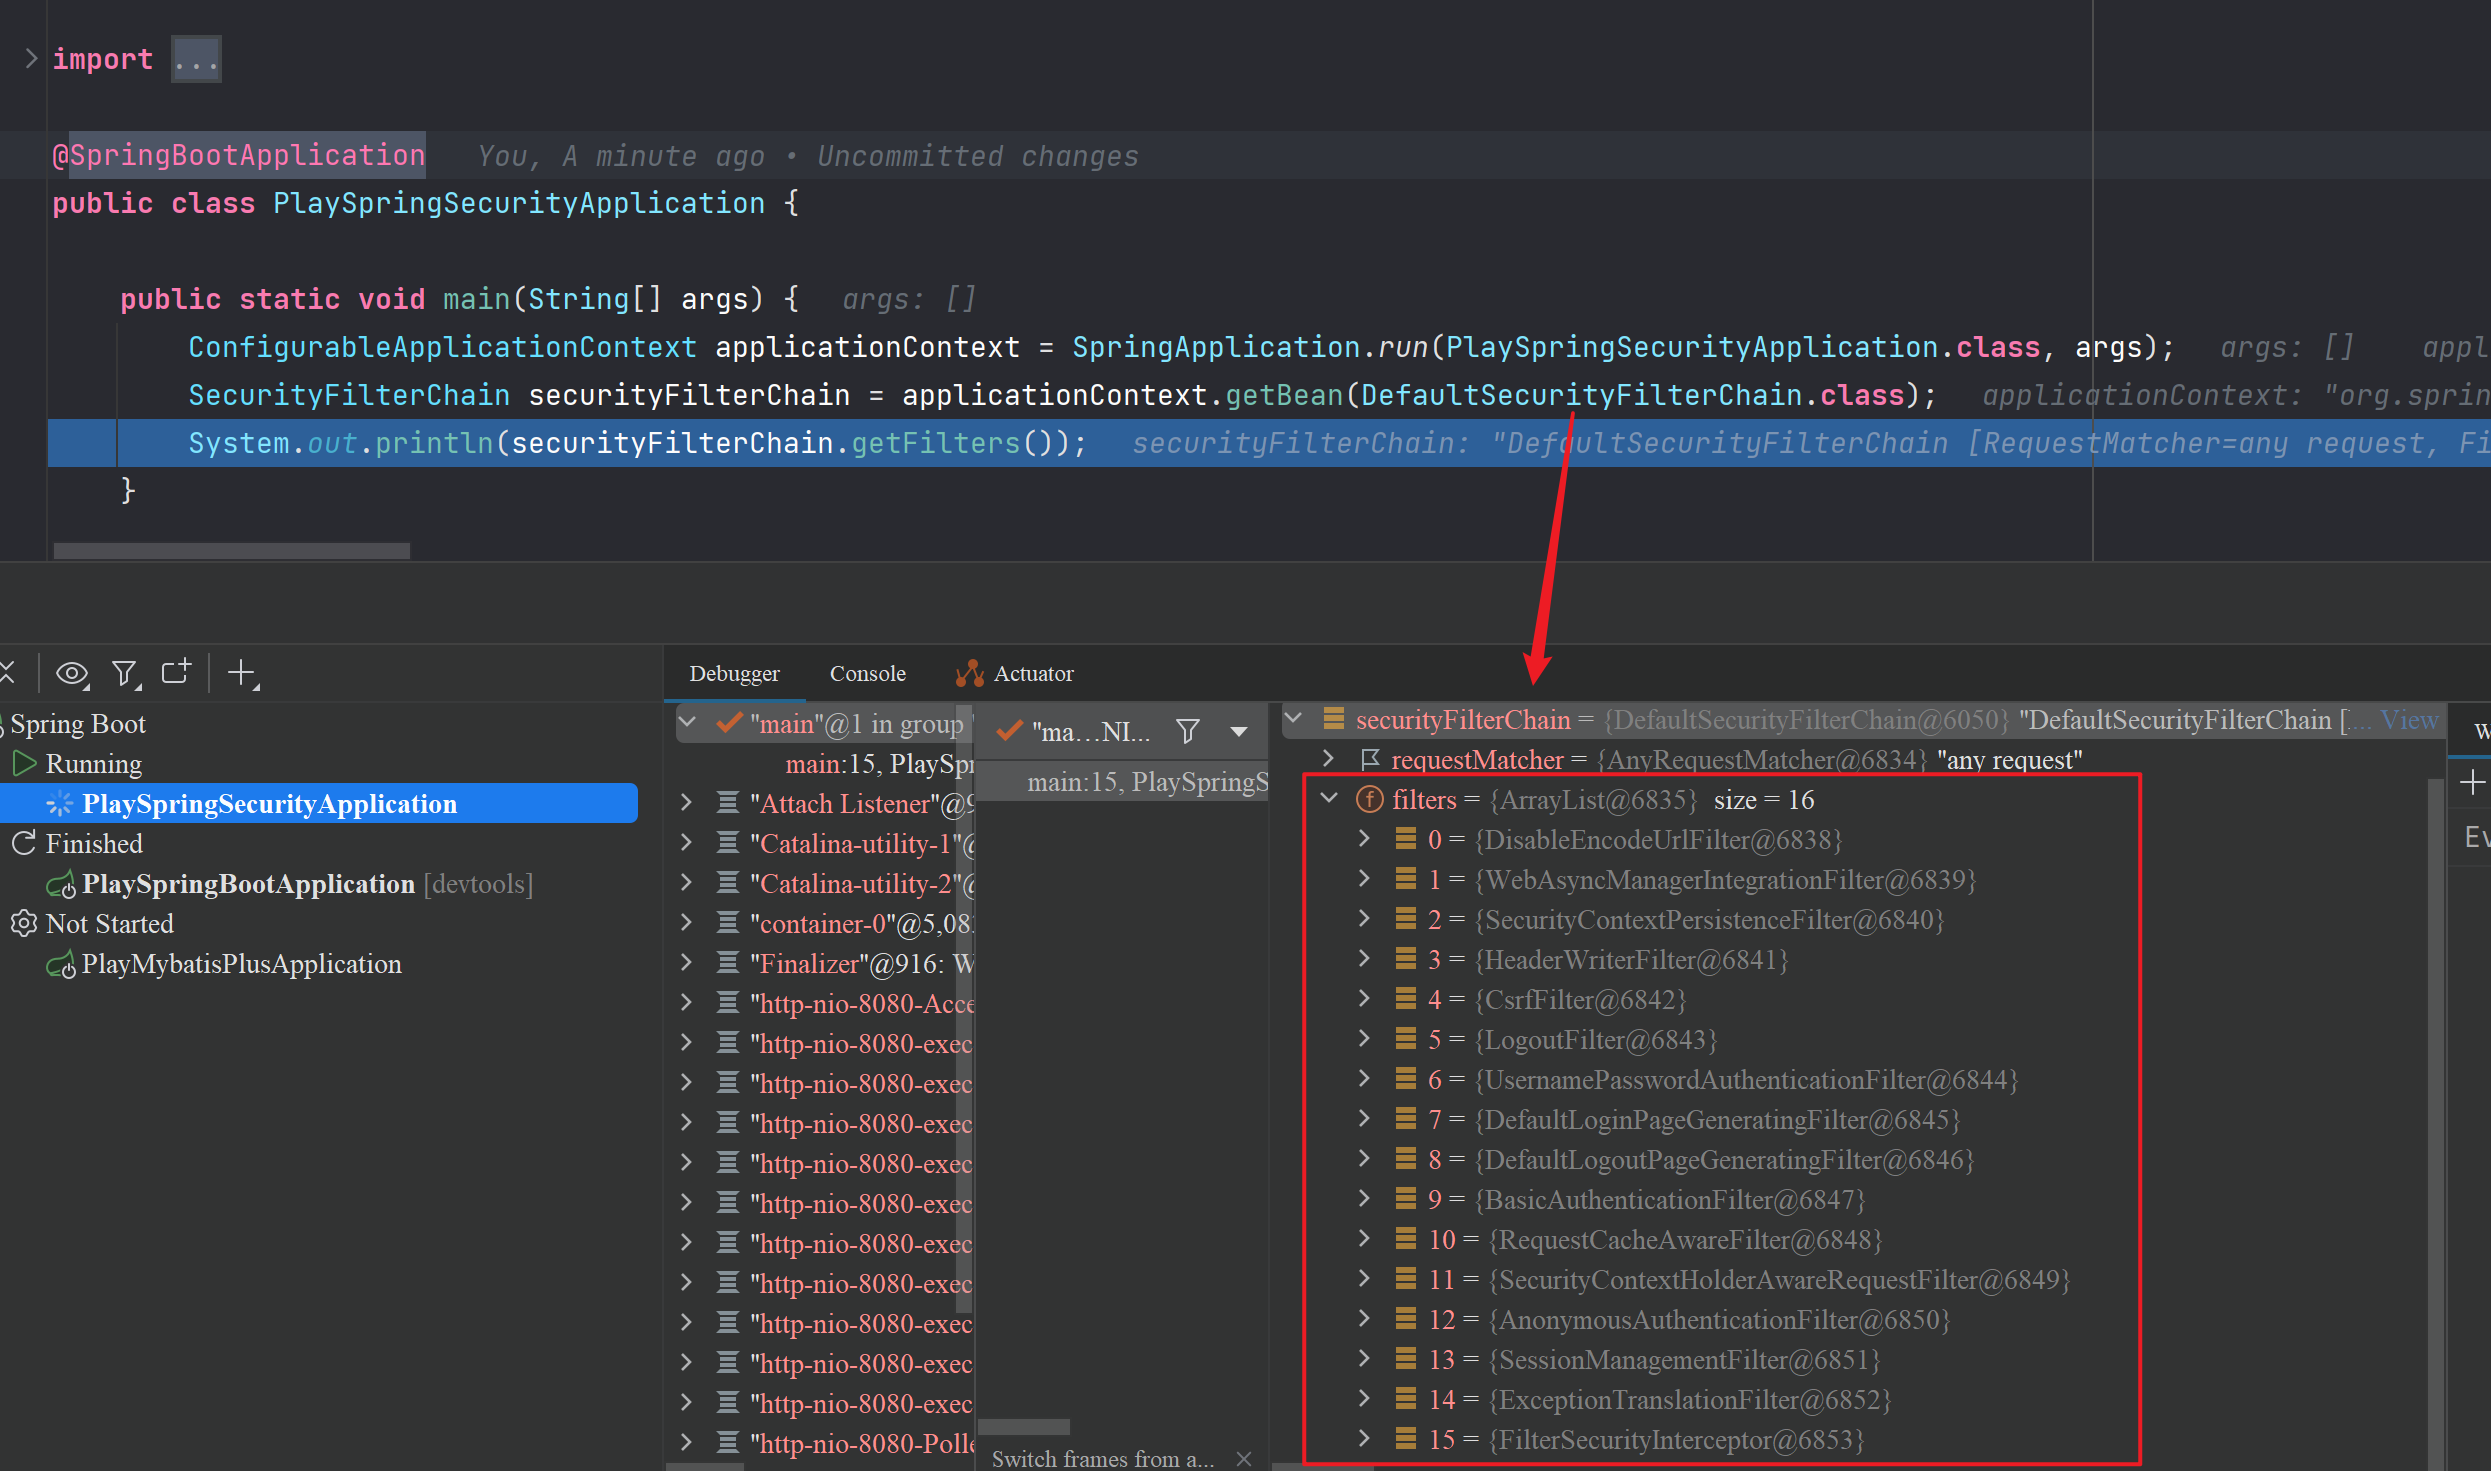Select the DefaultLoginPageGeneratingFilter@6845 entry
This screenshot has height=1471, width=2491.
click(1717, 1120)
